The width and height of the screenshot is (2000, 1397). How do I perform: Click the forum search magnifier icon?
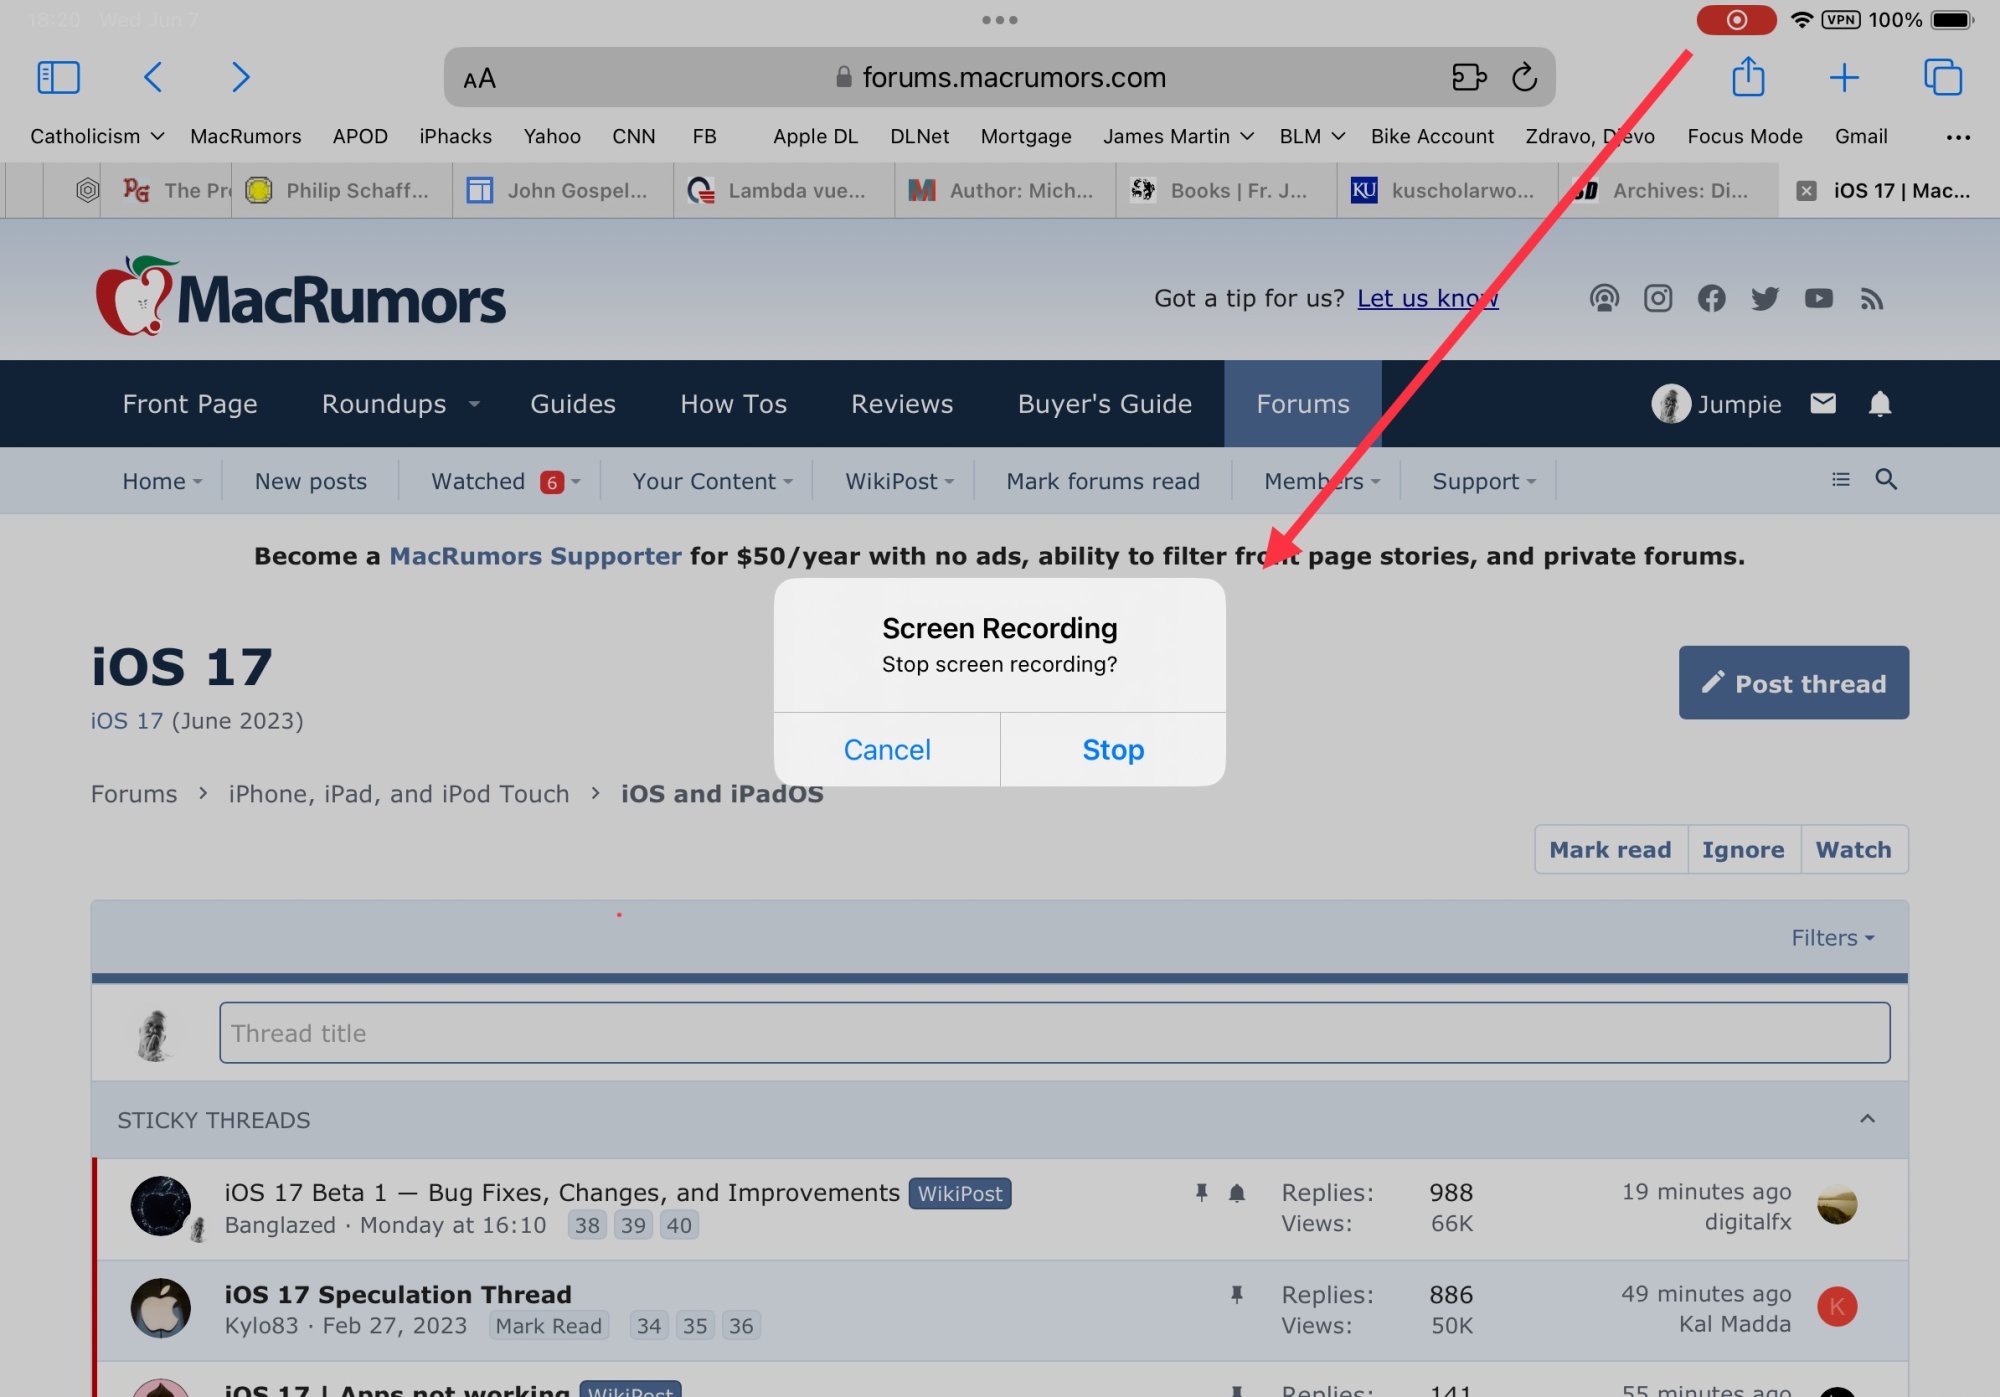click(x=1886, y=480)
